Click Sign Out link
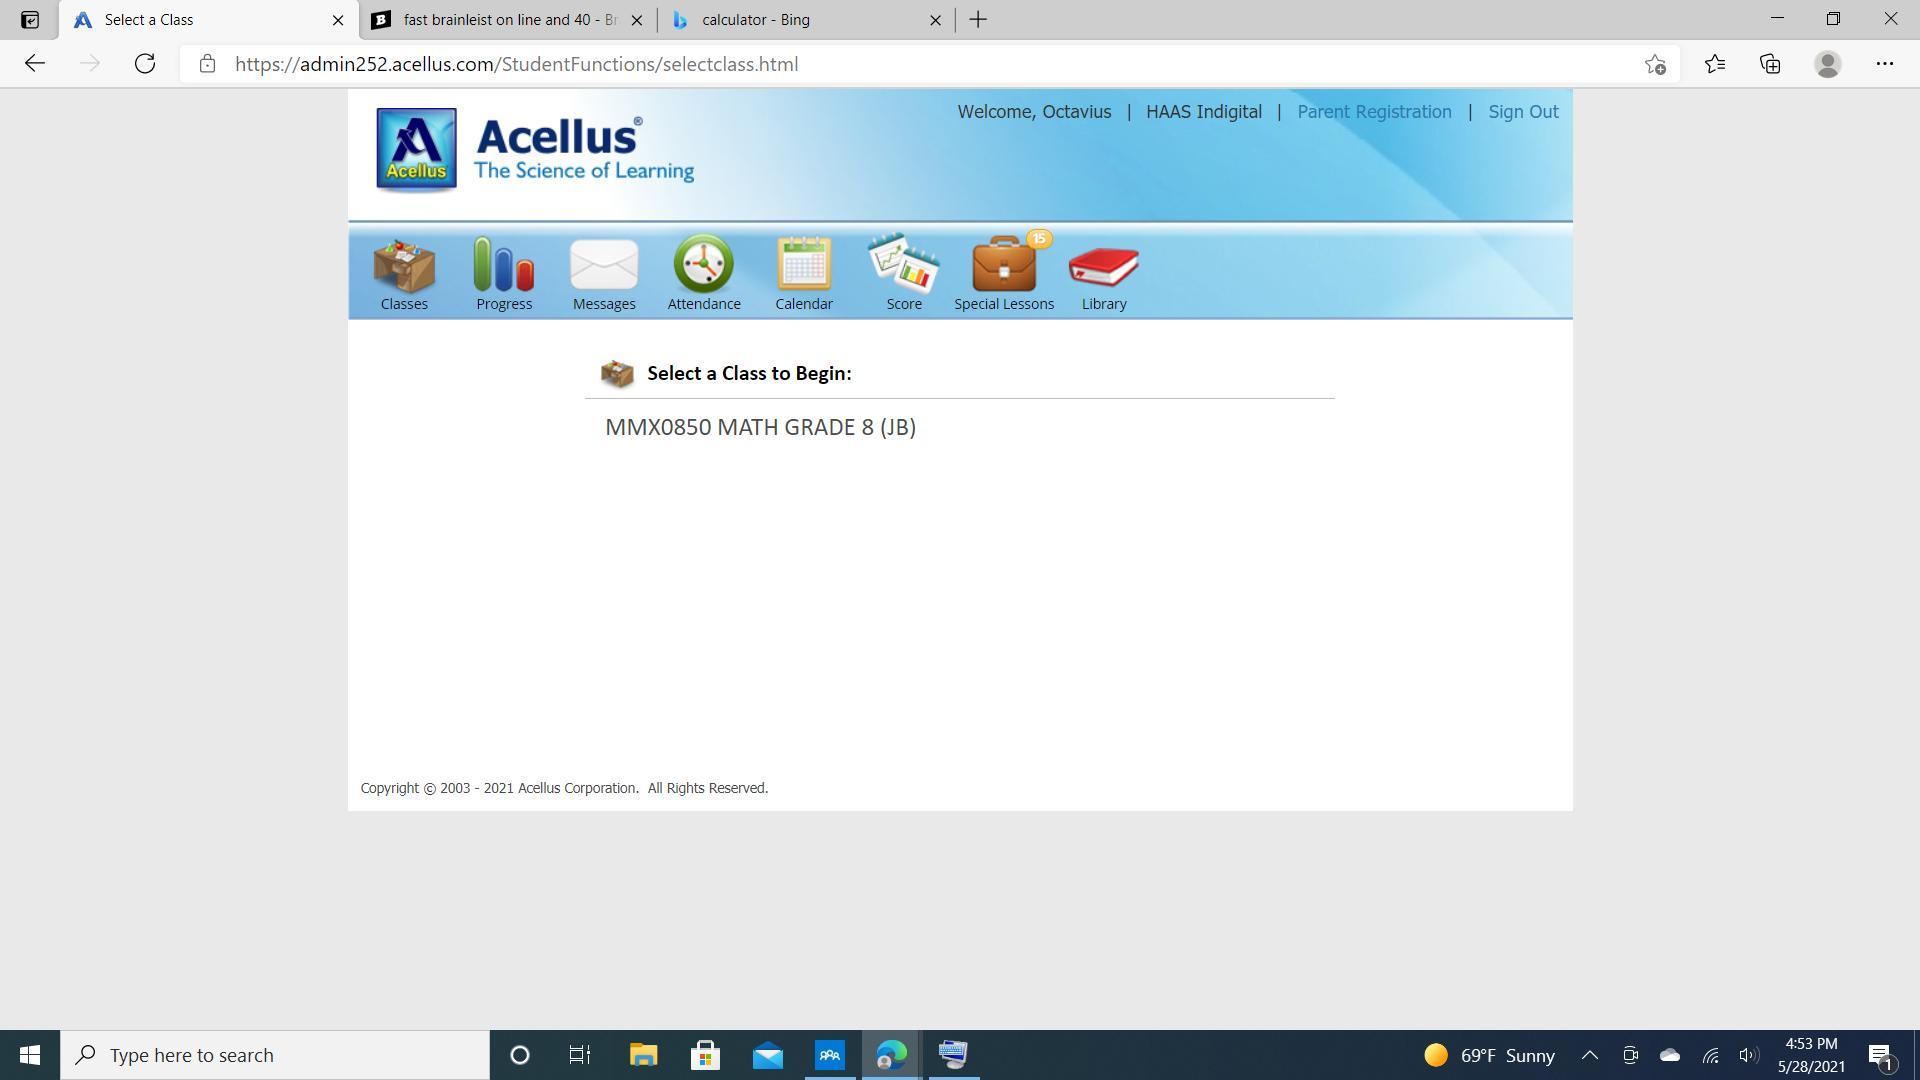Image resolution: width=1920 pixels, height=1080 pixels. [1523, 112]
